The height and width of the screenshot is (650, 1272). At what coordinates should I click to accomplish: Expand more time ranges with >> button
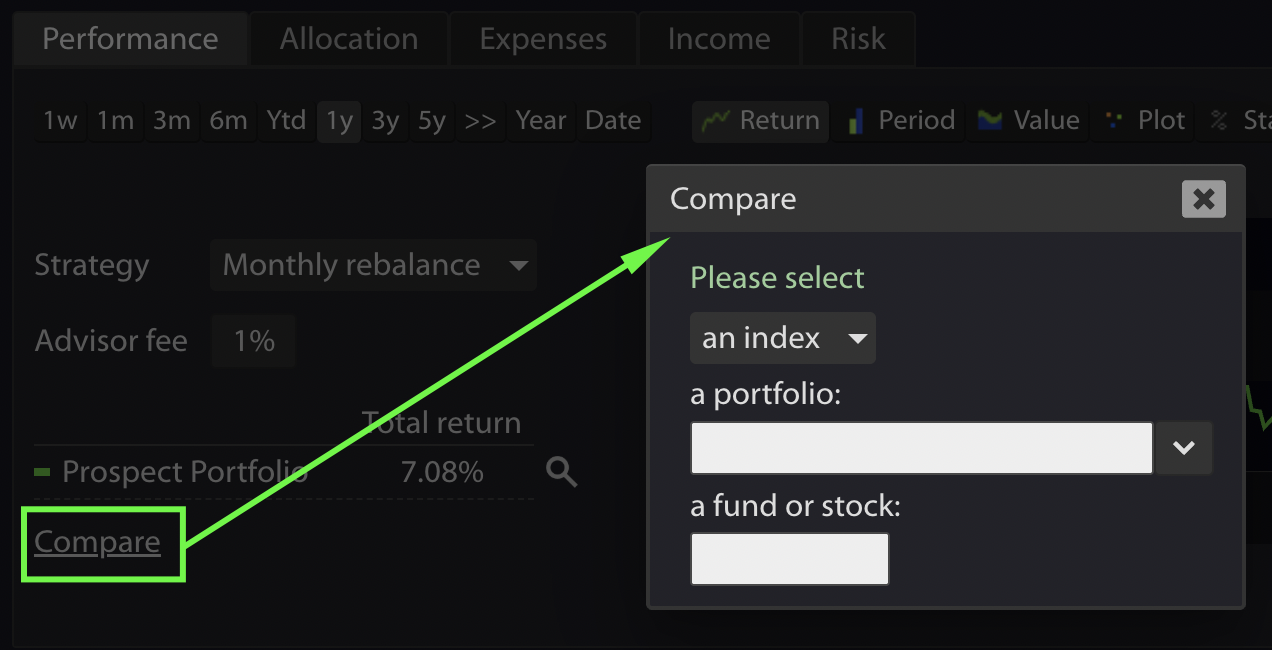480,121
